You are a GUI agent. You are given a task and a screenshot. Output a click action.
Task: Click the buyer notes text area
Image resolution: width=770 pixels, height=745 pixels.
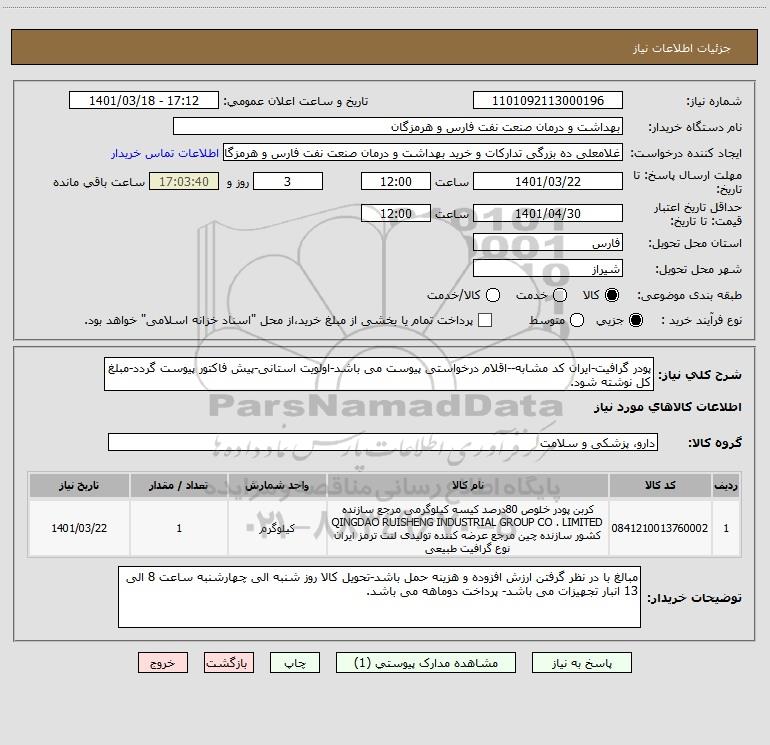[x=379, y=597]
